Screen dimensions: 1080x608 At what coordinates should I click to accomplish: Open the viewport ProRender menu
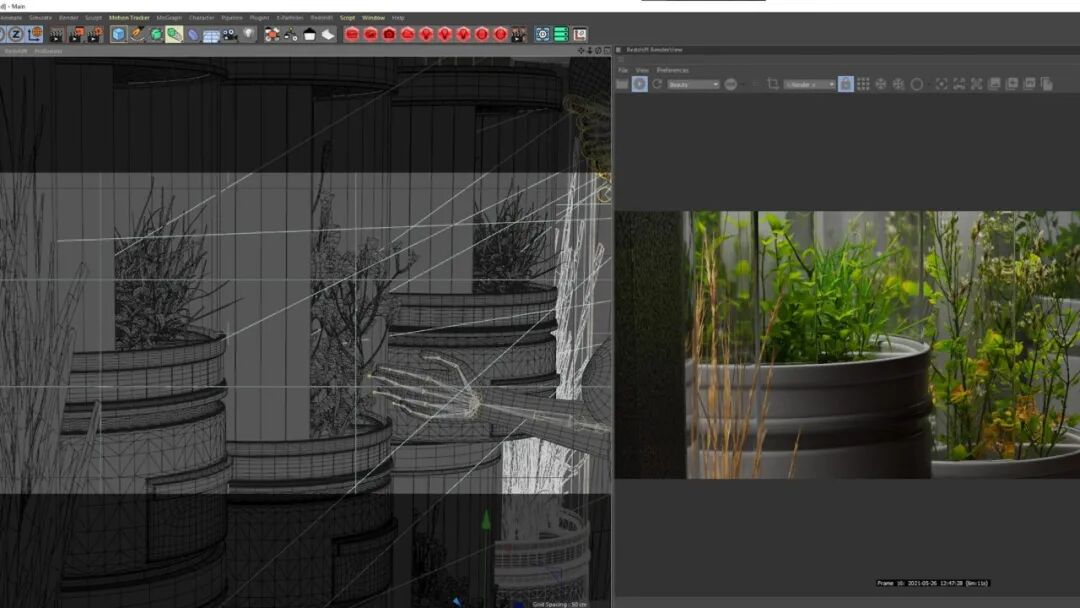click(48, 51)
